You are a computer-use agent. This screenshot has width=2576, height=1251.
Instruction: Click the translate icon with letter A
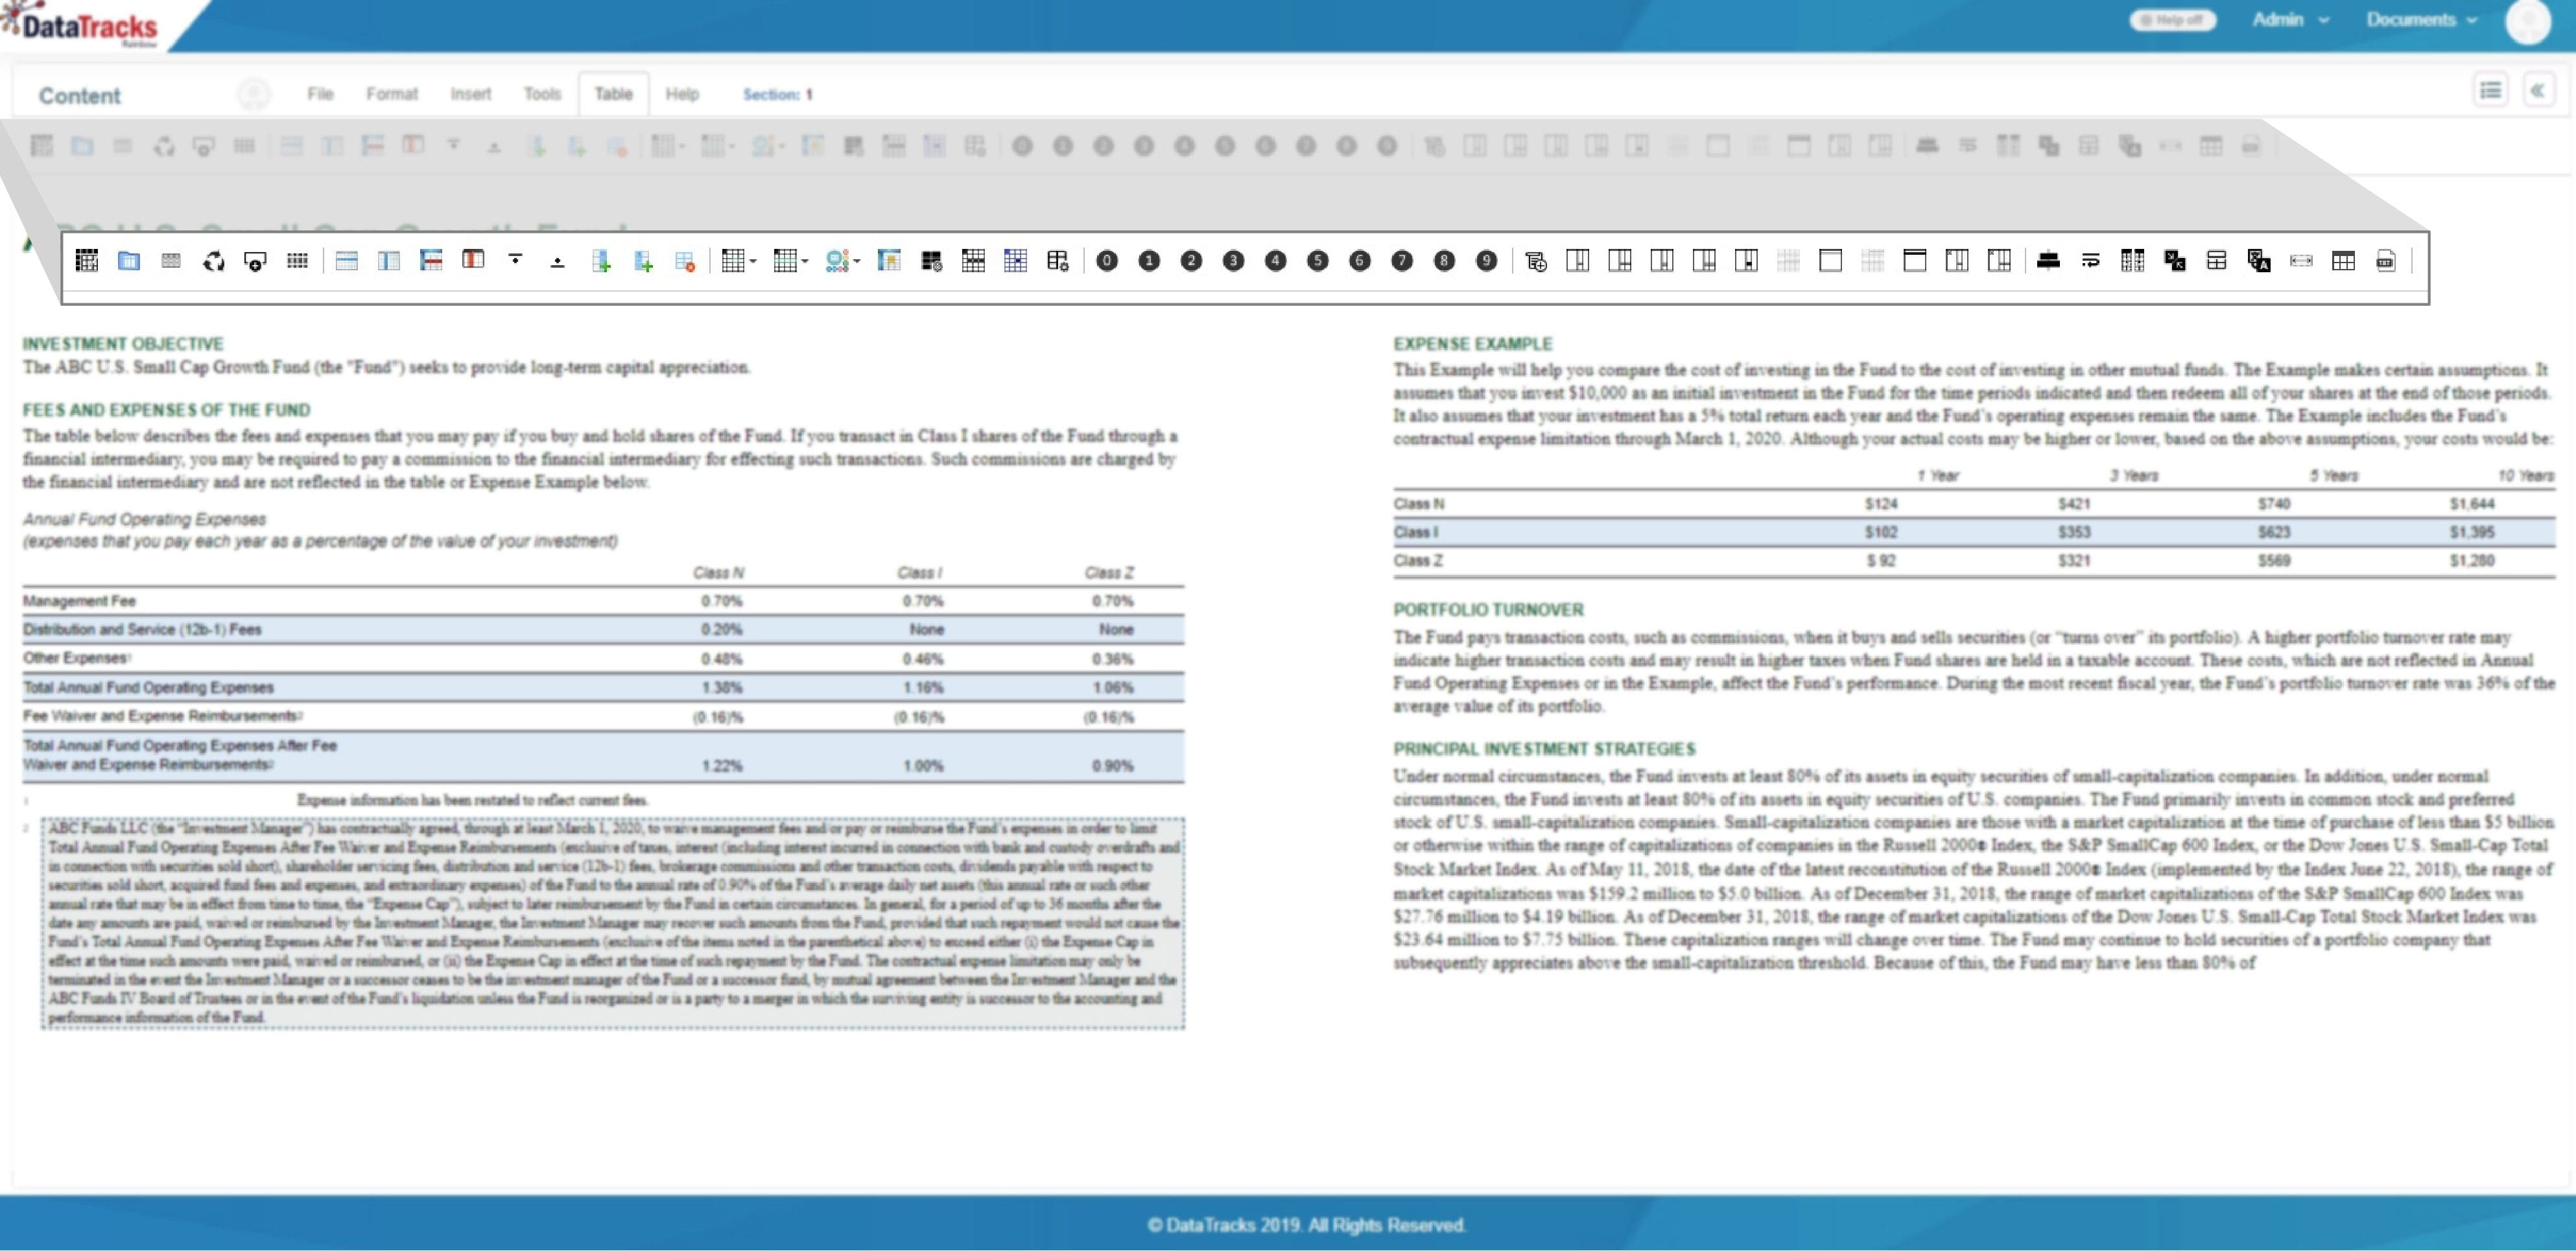2259,261
